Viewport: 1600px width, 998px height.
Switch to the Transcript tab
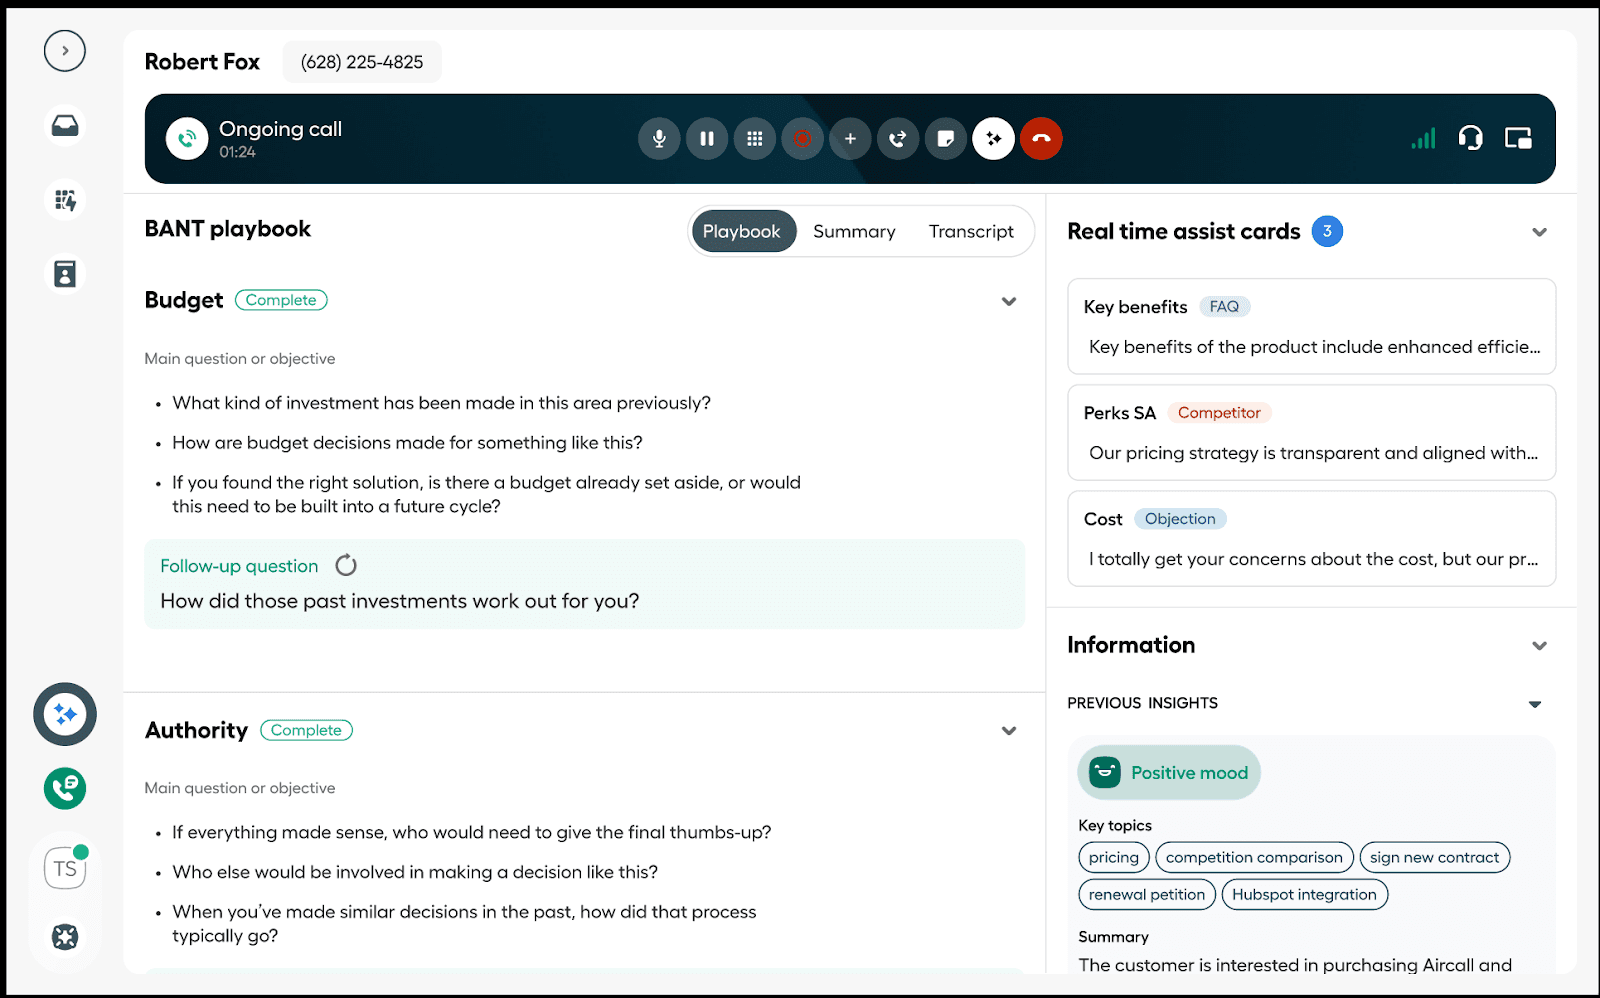point(970,232)
